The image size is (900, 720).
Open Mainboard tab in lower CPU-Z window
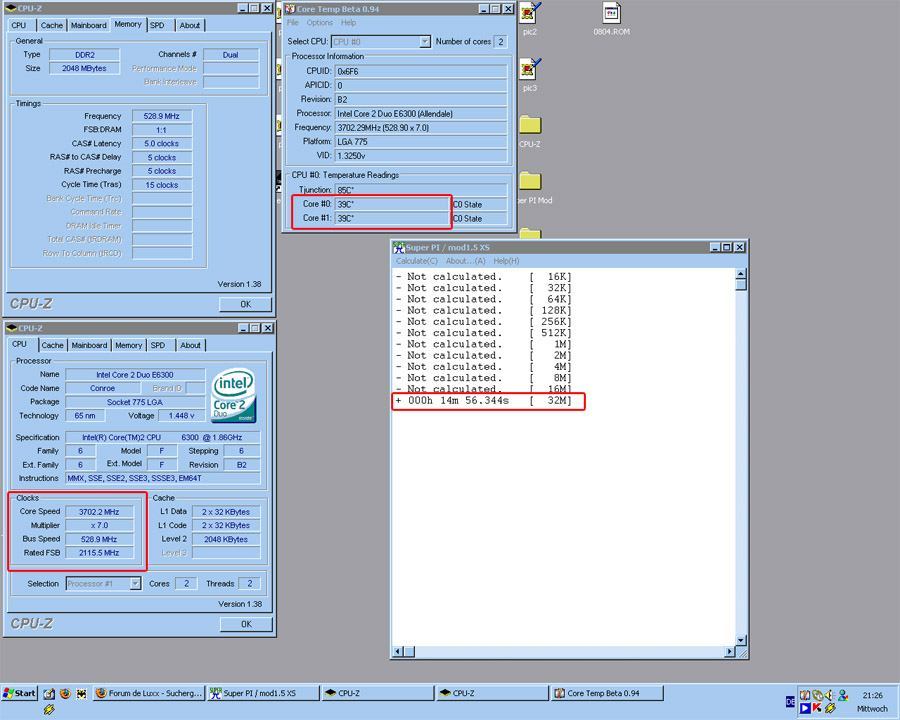pyautogui.click(x=89, y=345)
